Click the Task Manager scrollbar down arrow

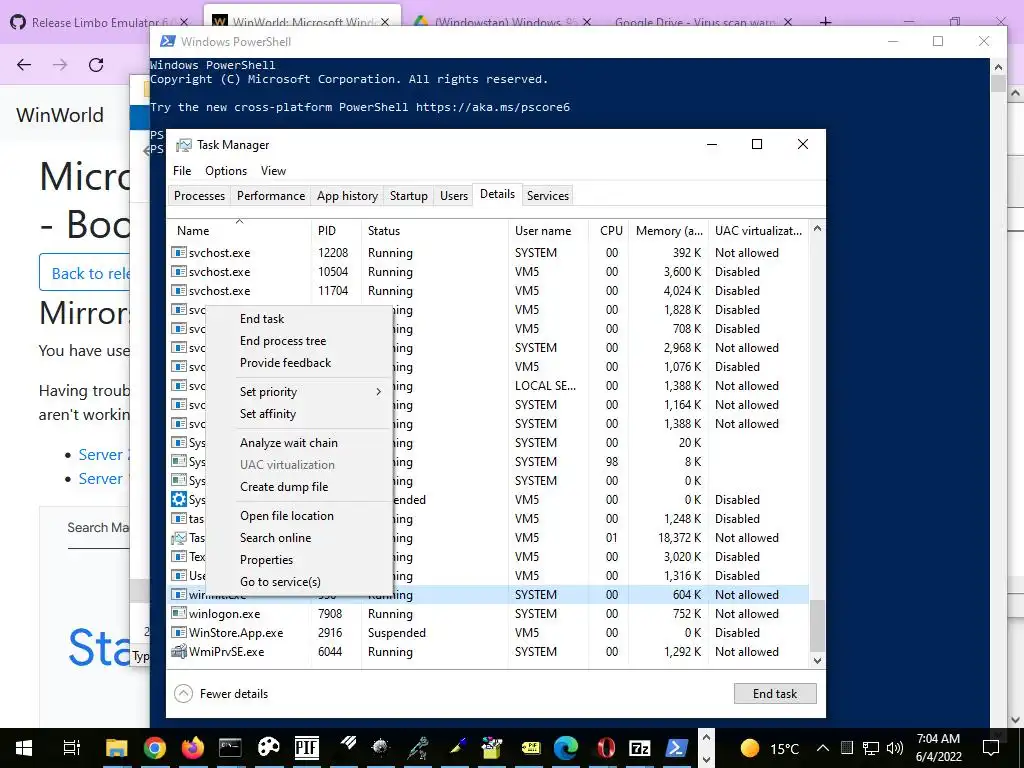click(x=817, y=660)
